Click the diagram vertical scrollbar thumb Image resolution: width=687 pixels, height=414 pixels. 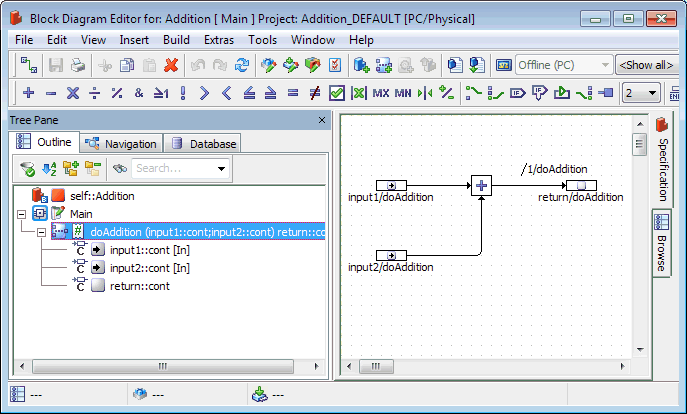pyautogui.click(x=640, y=145)
